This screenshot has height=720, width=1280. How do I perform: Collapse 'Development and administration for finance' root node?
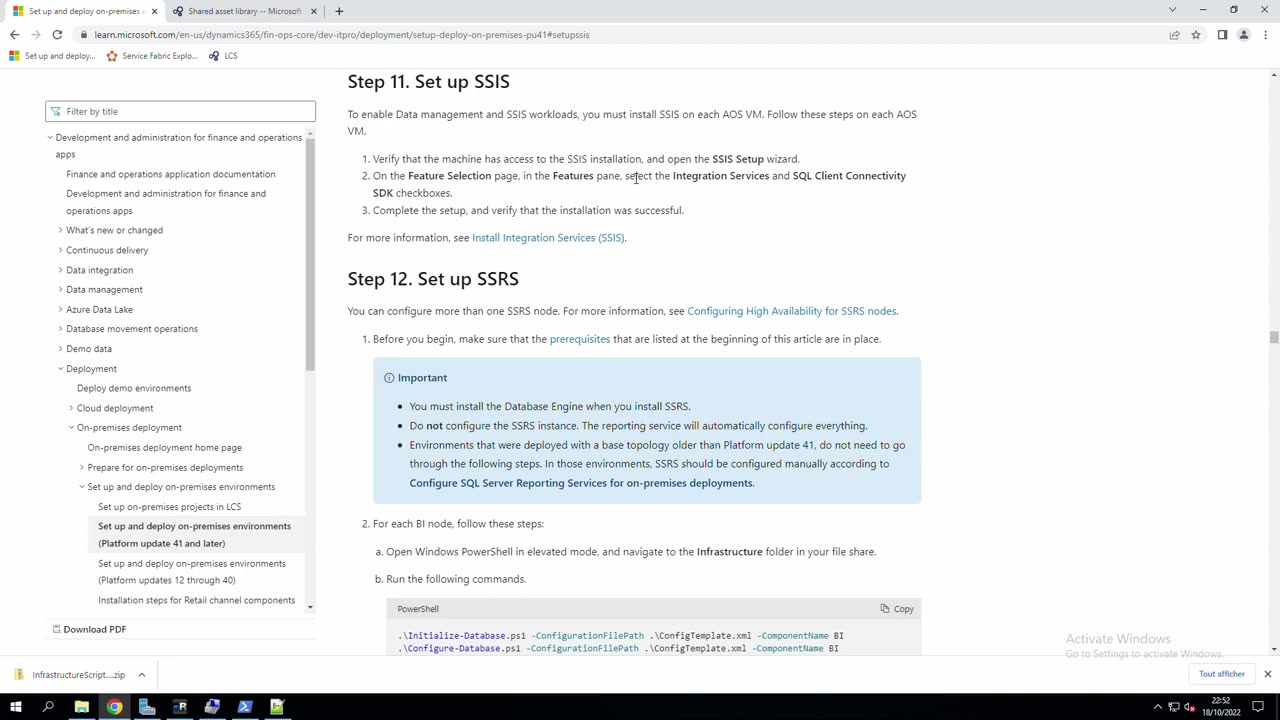(50, 138)
